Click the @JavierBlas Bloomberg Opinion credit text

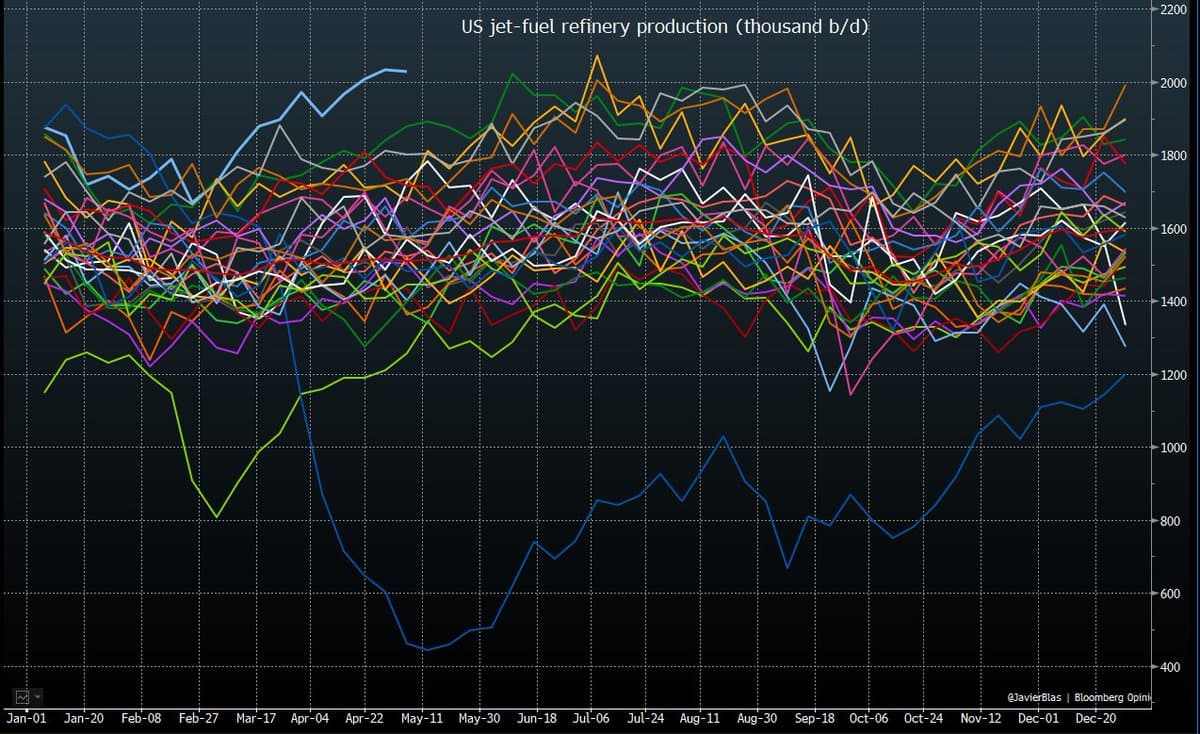click(1082, 696)
